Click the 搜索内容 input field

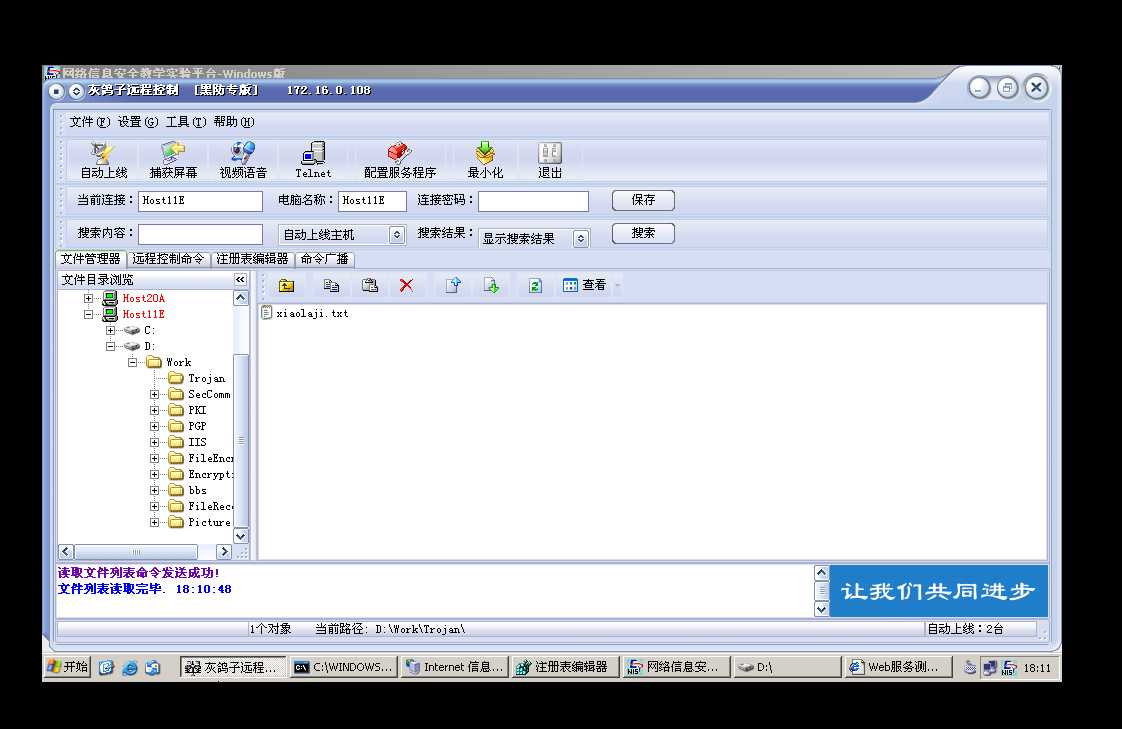(200, 234)
